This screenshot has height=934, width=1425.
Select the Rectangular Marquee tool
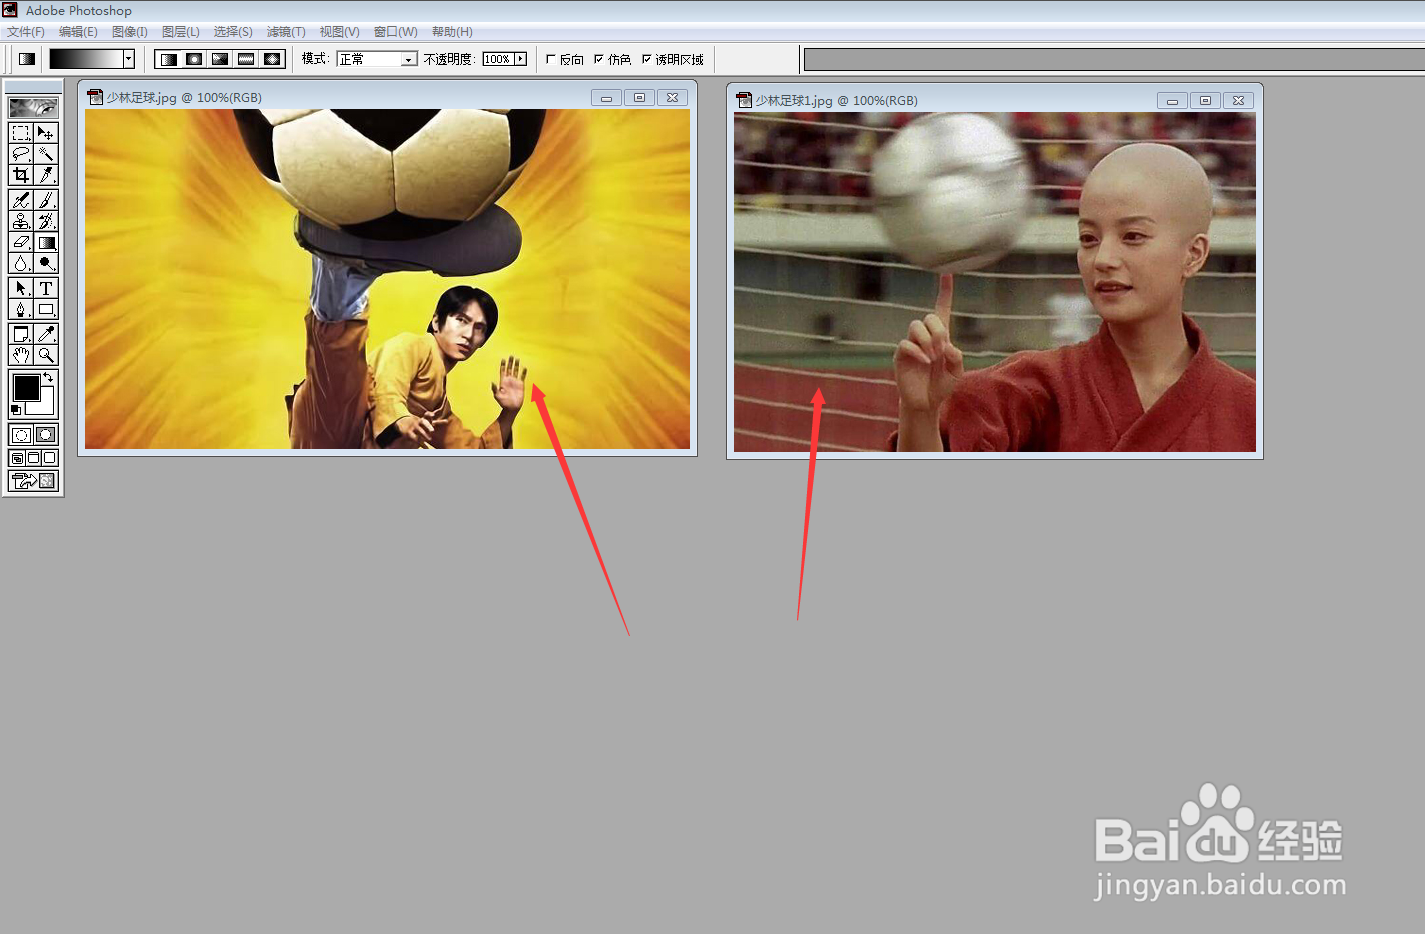[21, 133]
